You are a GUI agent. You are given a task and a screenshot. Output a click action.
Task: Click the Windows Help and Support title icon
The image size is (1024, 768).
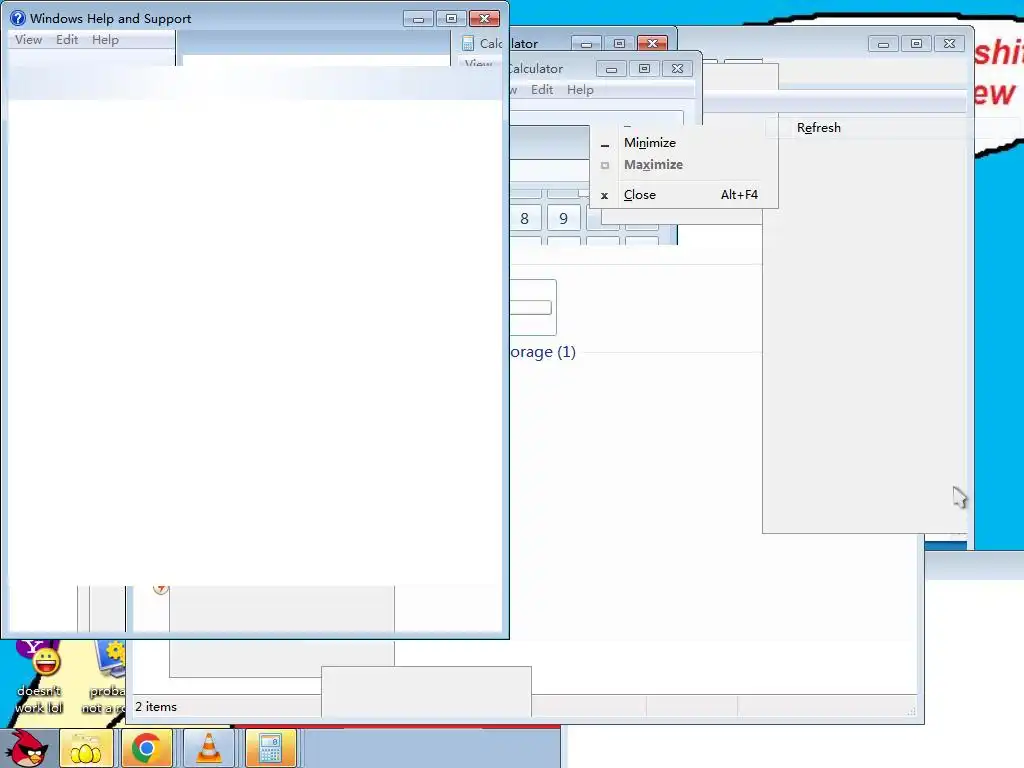pos(18,18)
